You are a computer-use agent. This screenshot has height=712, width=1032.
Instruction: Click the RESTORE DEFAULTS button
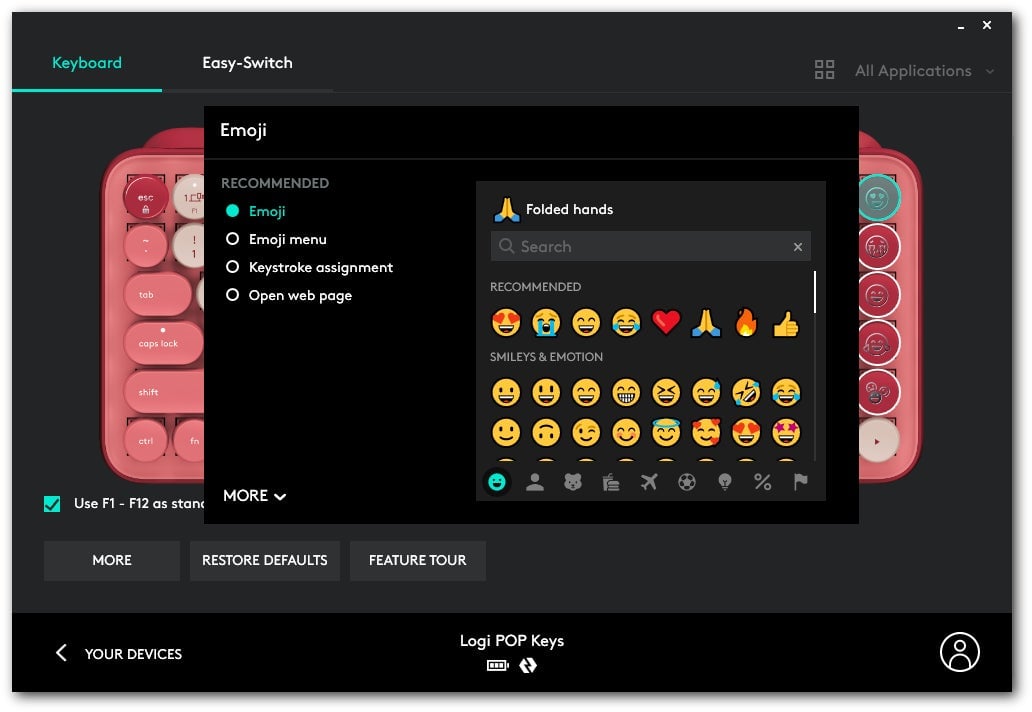pyautogui.click(x=264, y=561)
